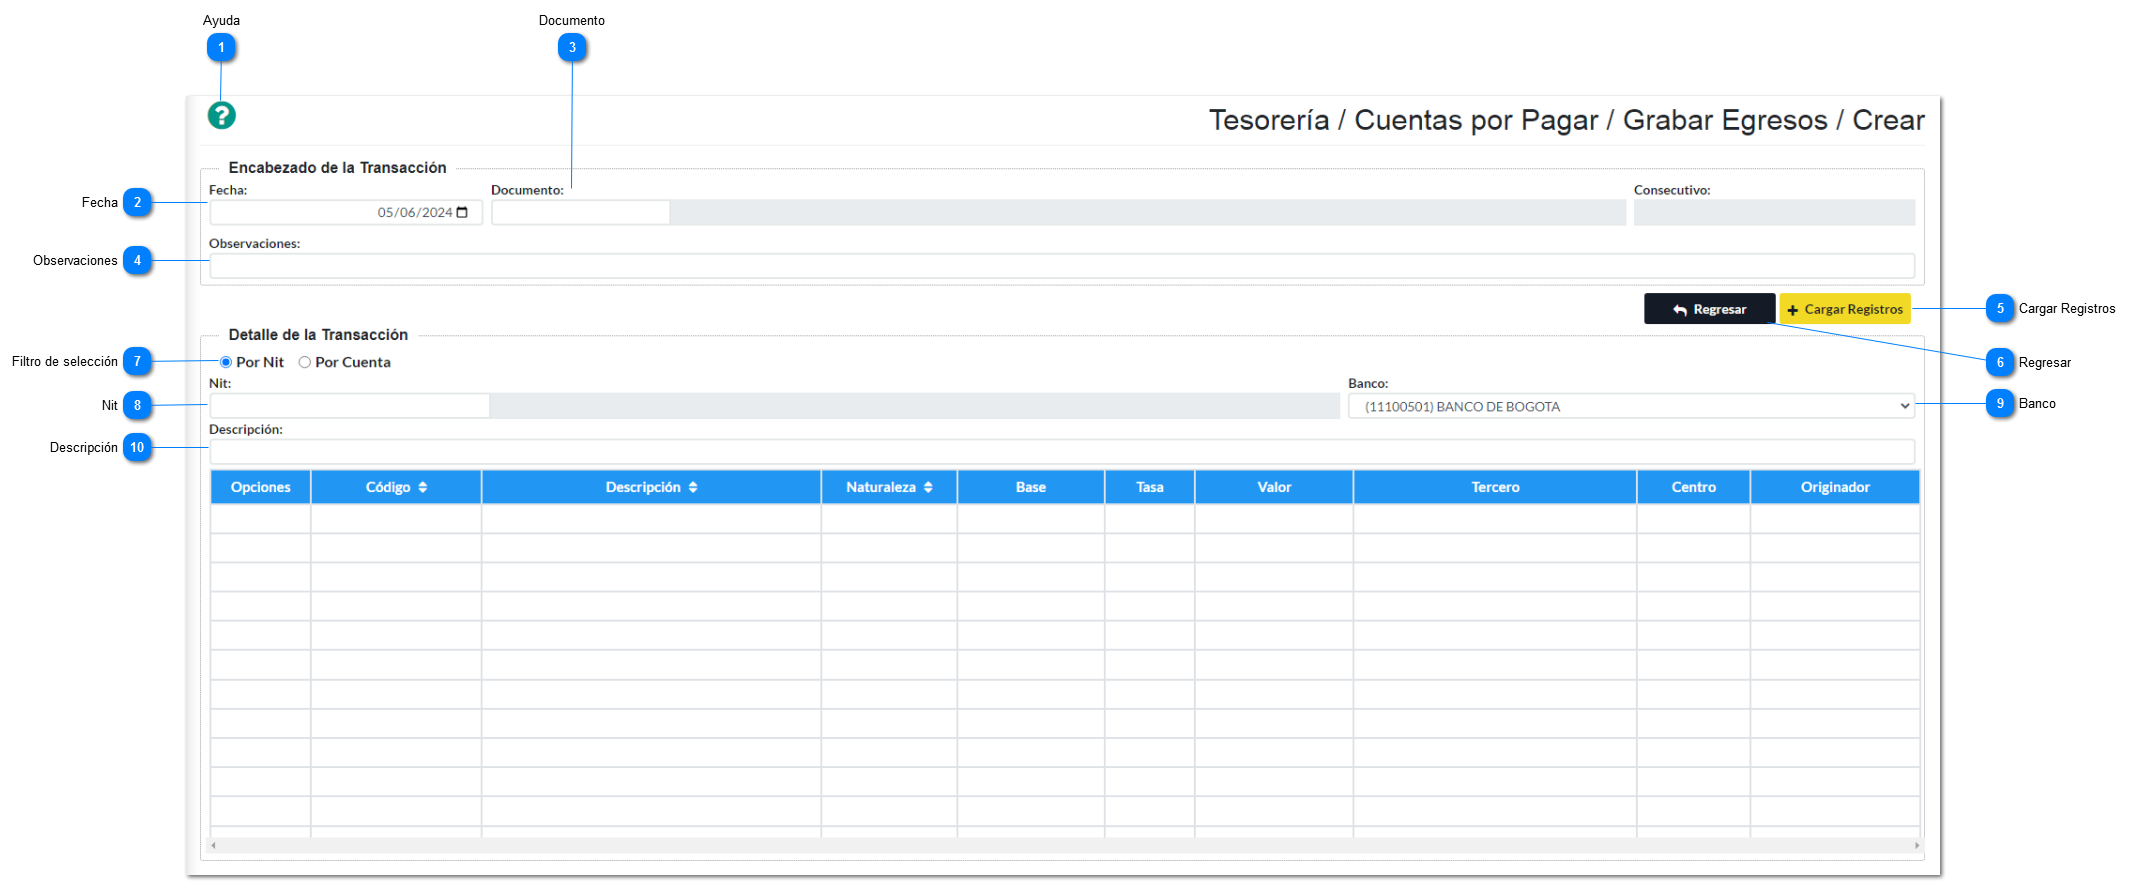Open the green Ayuda help icon
Viewport: 2132px width, 884px height.
[221, 116]
